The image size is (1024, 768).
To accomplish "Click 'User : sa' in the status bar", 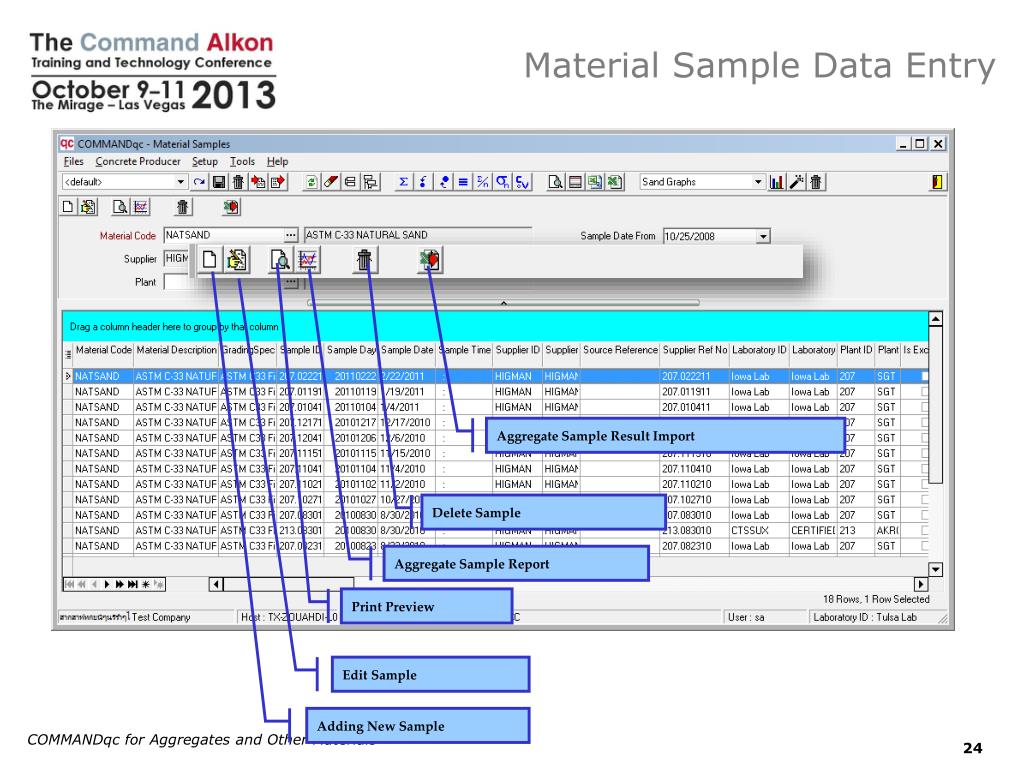I will coord(746,617).
